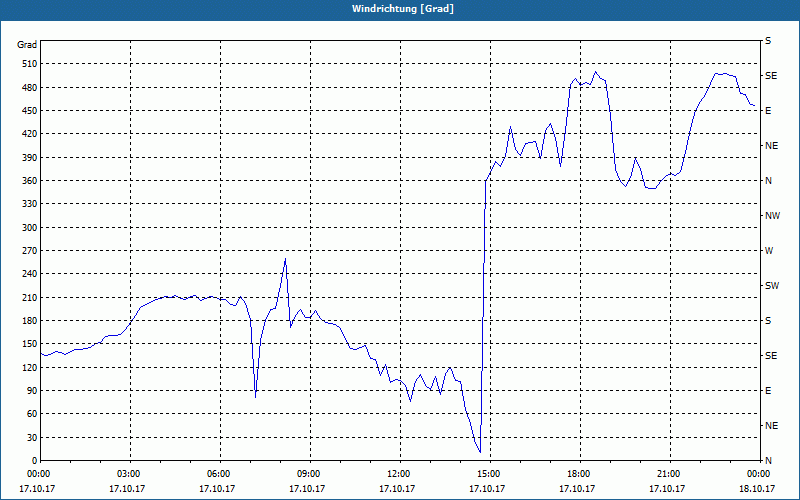
Task: Select the 210 y-axis value
Action: click(30, 297)
